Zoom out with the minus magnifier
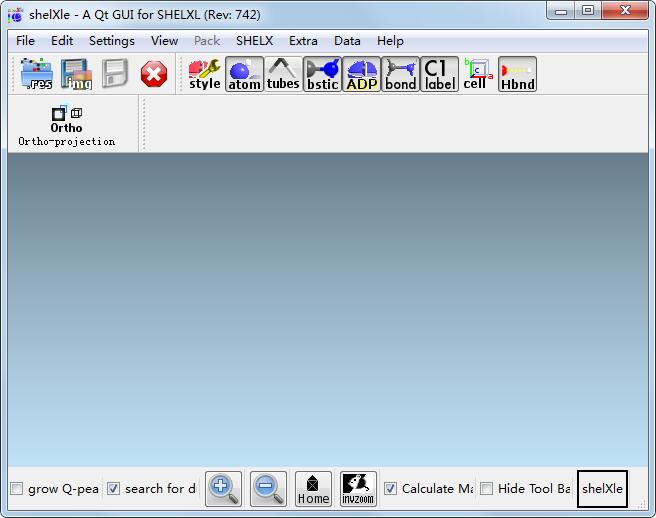 [268, 489]
